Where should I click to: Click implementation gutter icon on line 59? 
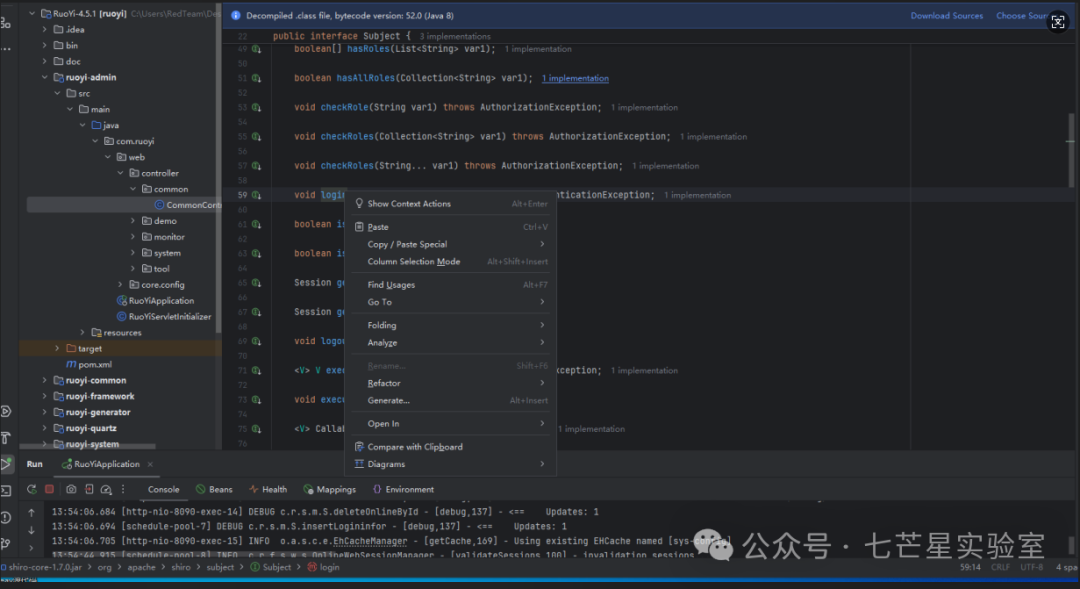[256, 195]
